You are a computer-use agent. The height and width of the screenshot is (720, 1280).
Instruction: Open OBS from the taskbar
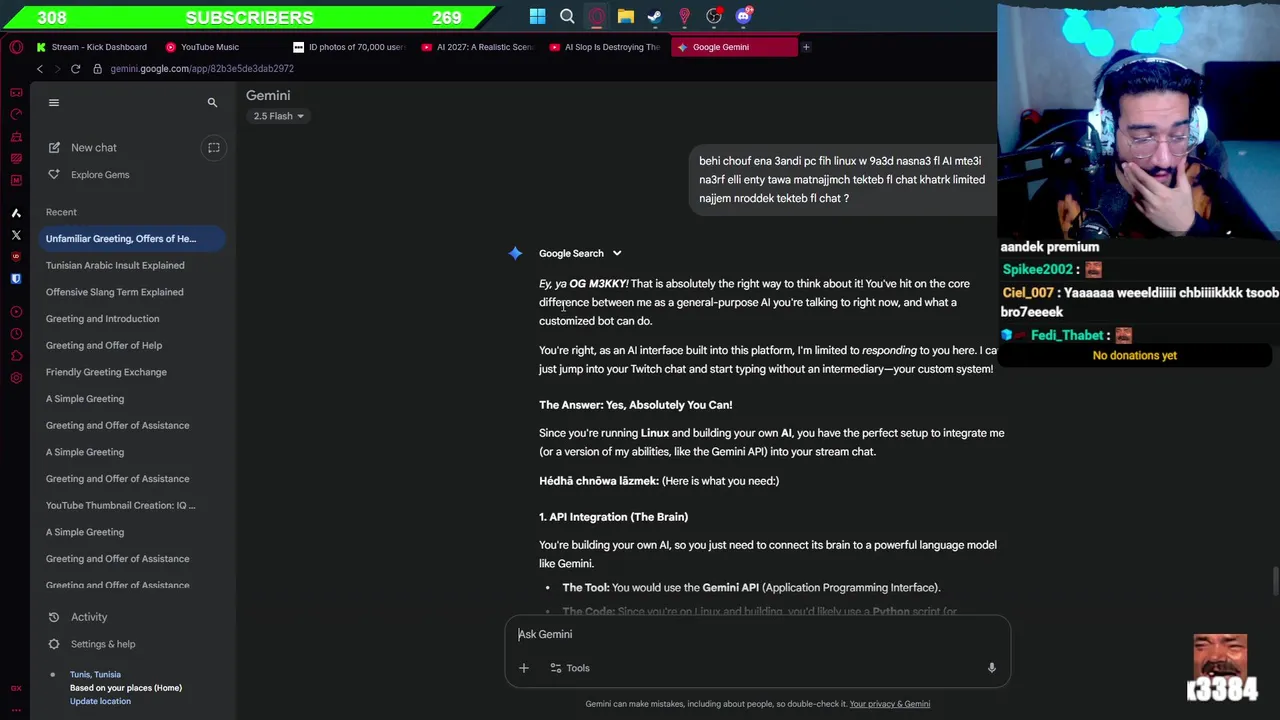tap(714, 16)
